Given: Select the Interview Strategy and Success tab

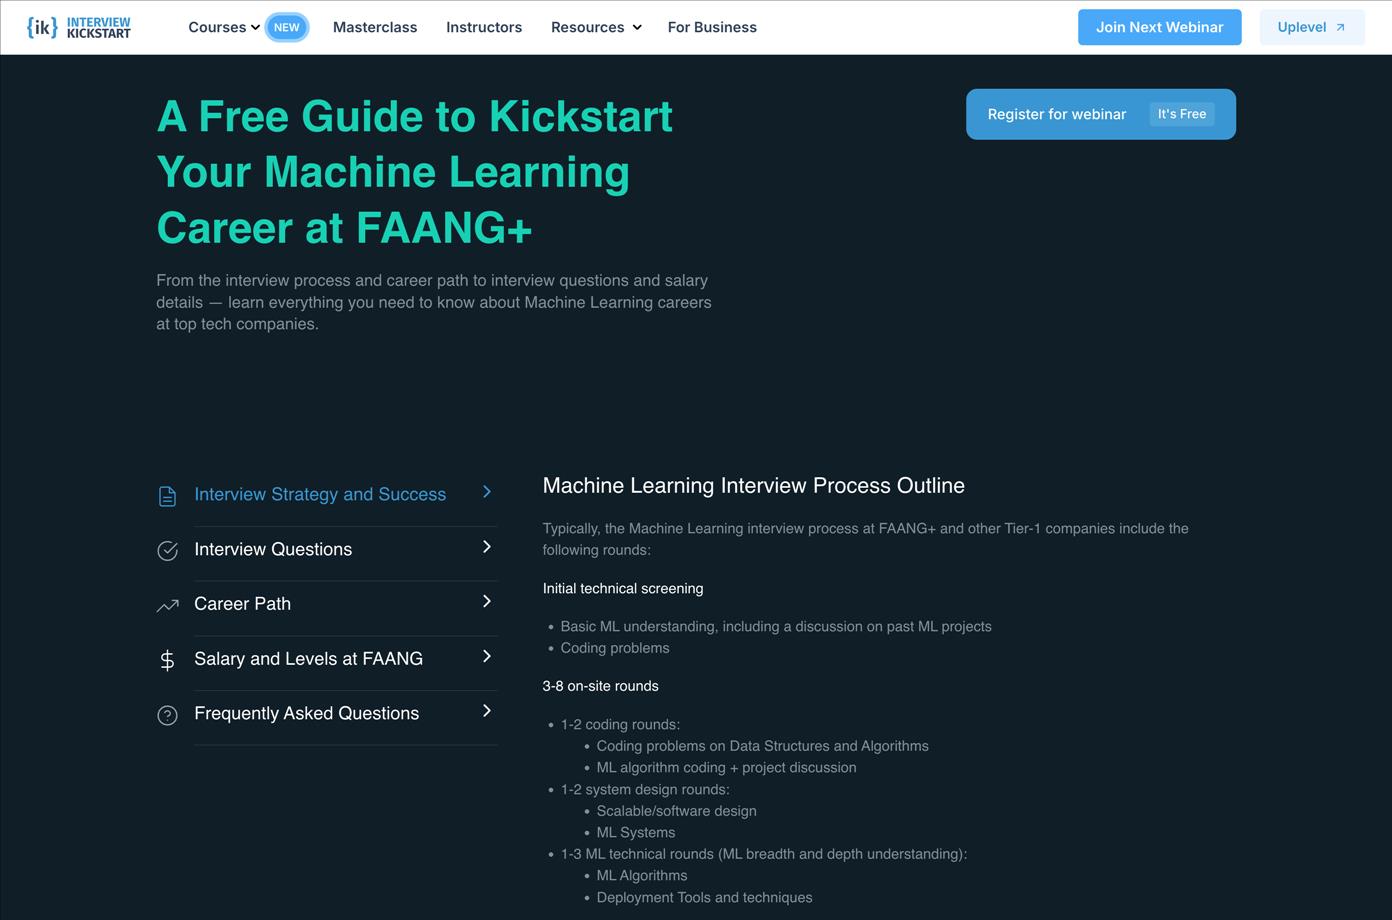Looking at the screenshot, I should (320, 494).
